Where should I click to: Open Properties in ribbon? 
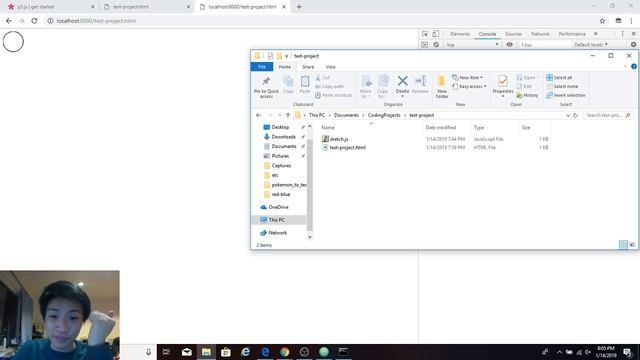click(x=503, y=85)
